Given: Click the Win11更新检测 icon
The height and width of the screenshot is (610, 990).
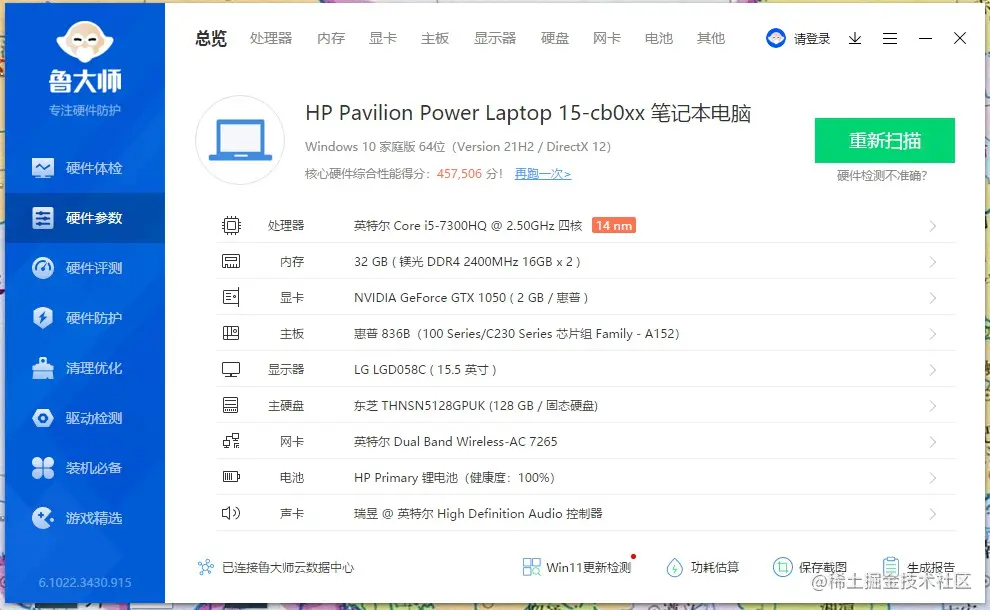Looking at the screenshot, I should coord(532,567).
